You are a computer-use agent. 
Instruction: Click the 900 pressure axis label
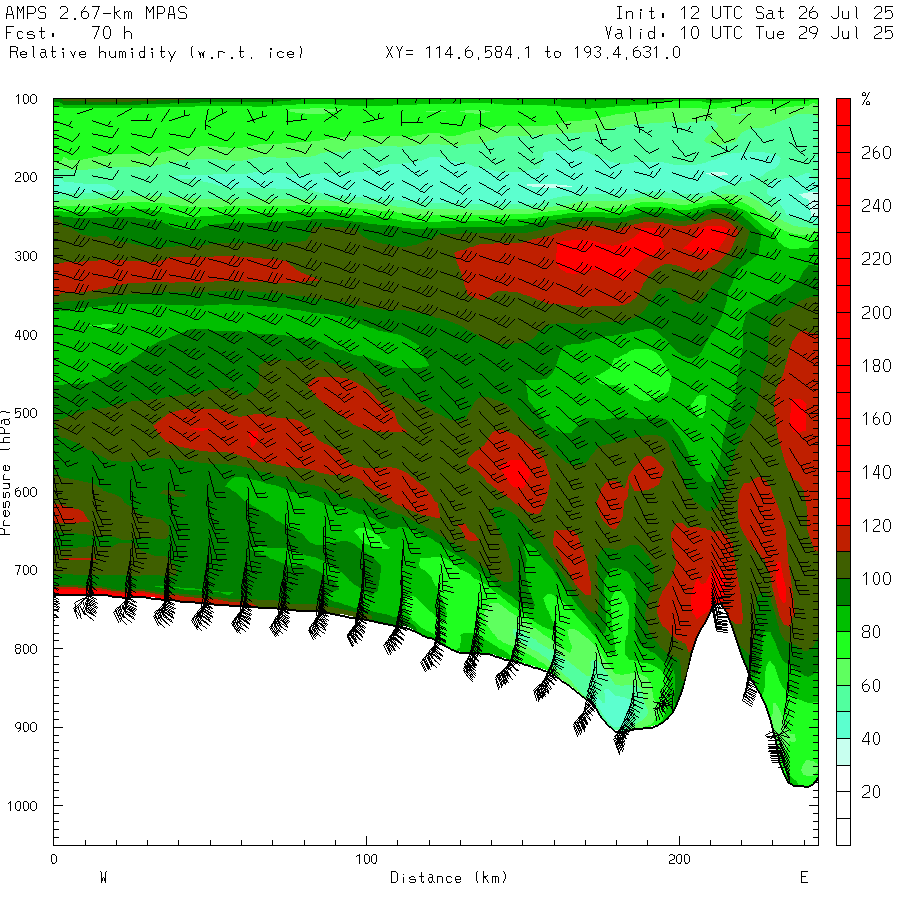[x=26, y=727]
